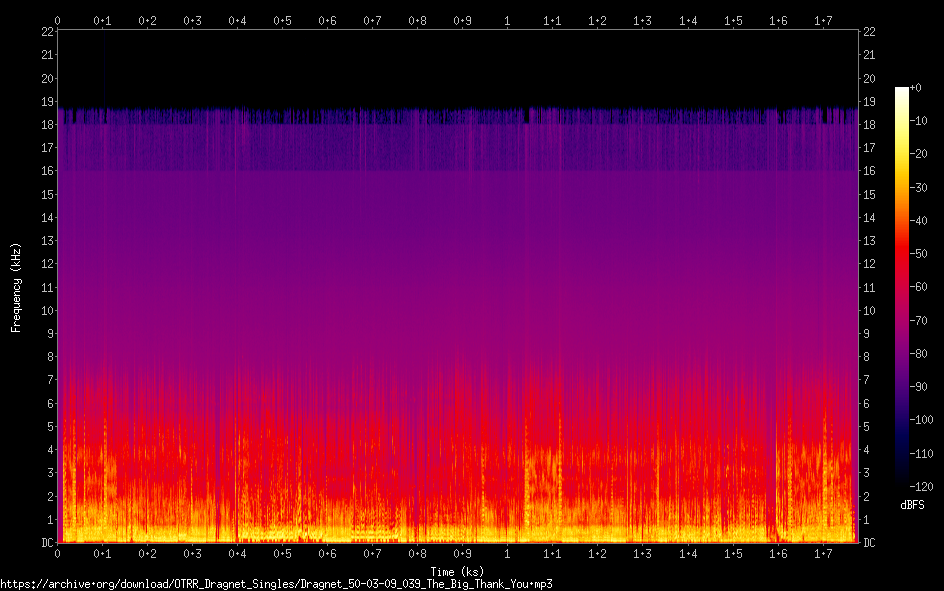Click the 'DC' label on right frequency axis
Image resolution: width=944 pixels, height=591 pixels.
[x=869, y=543]
